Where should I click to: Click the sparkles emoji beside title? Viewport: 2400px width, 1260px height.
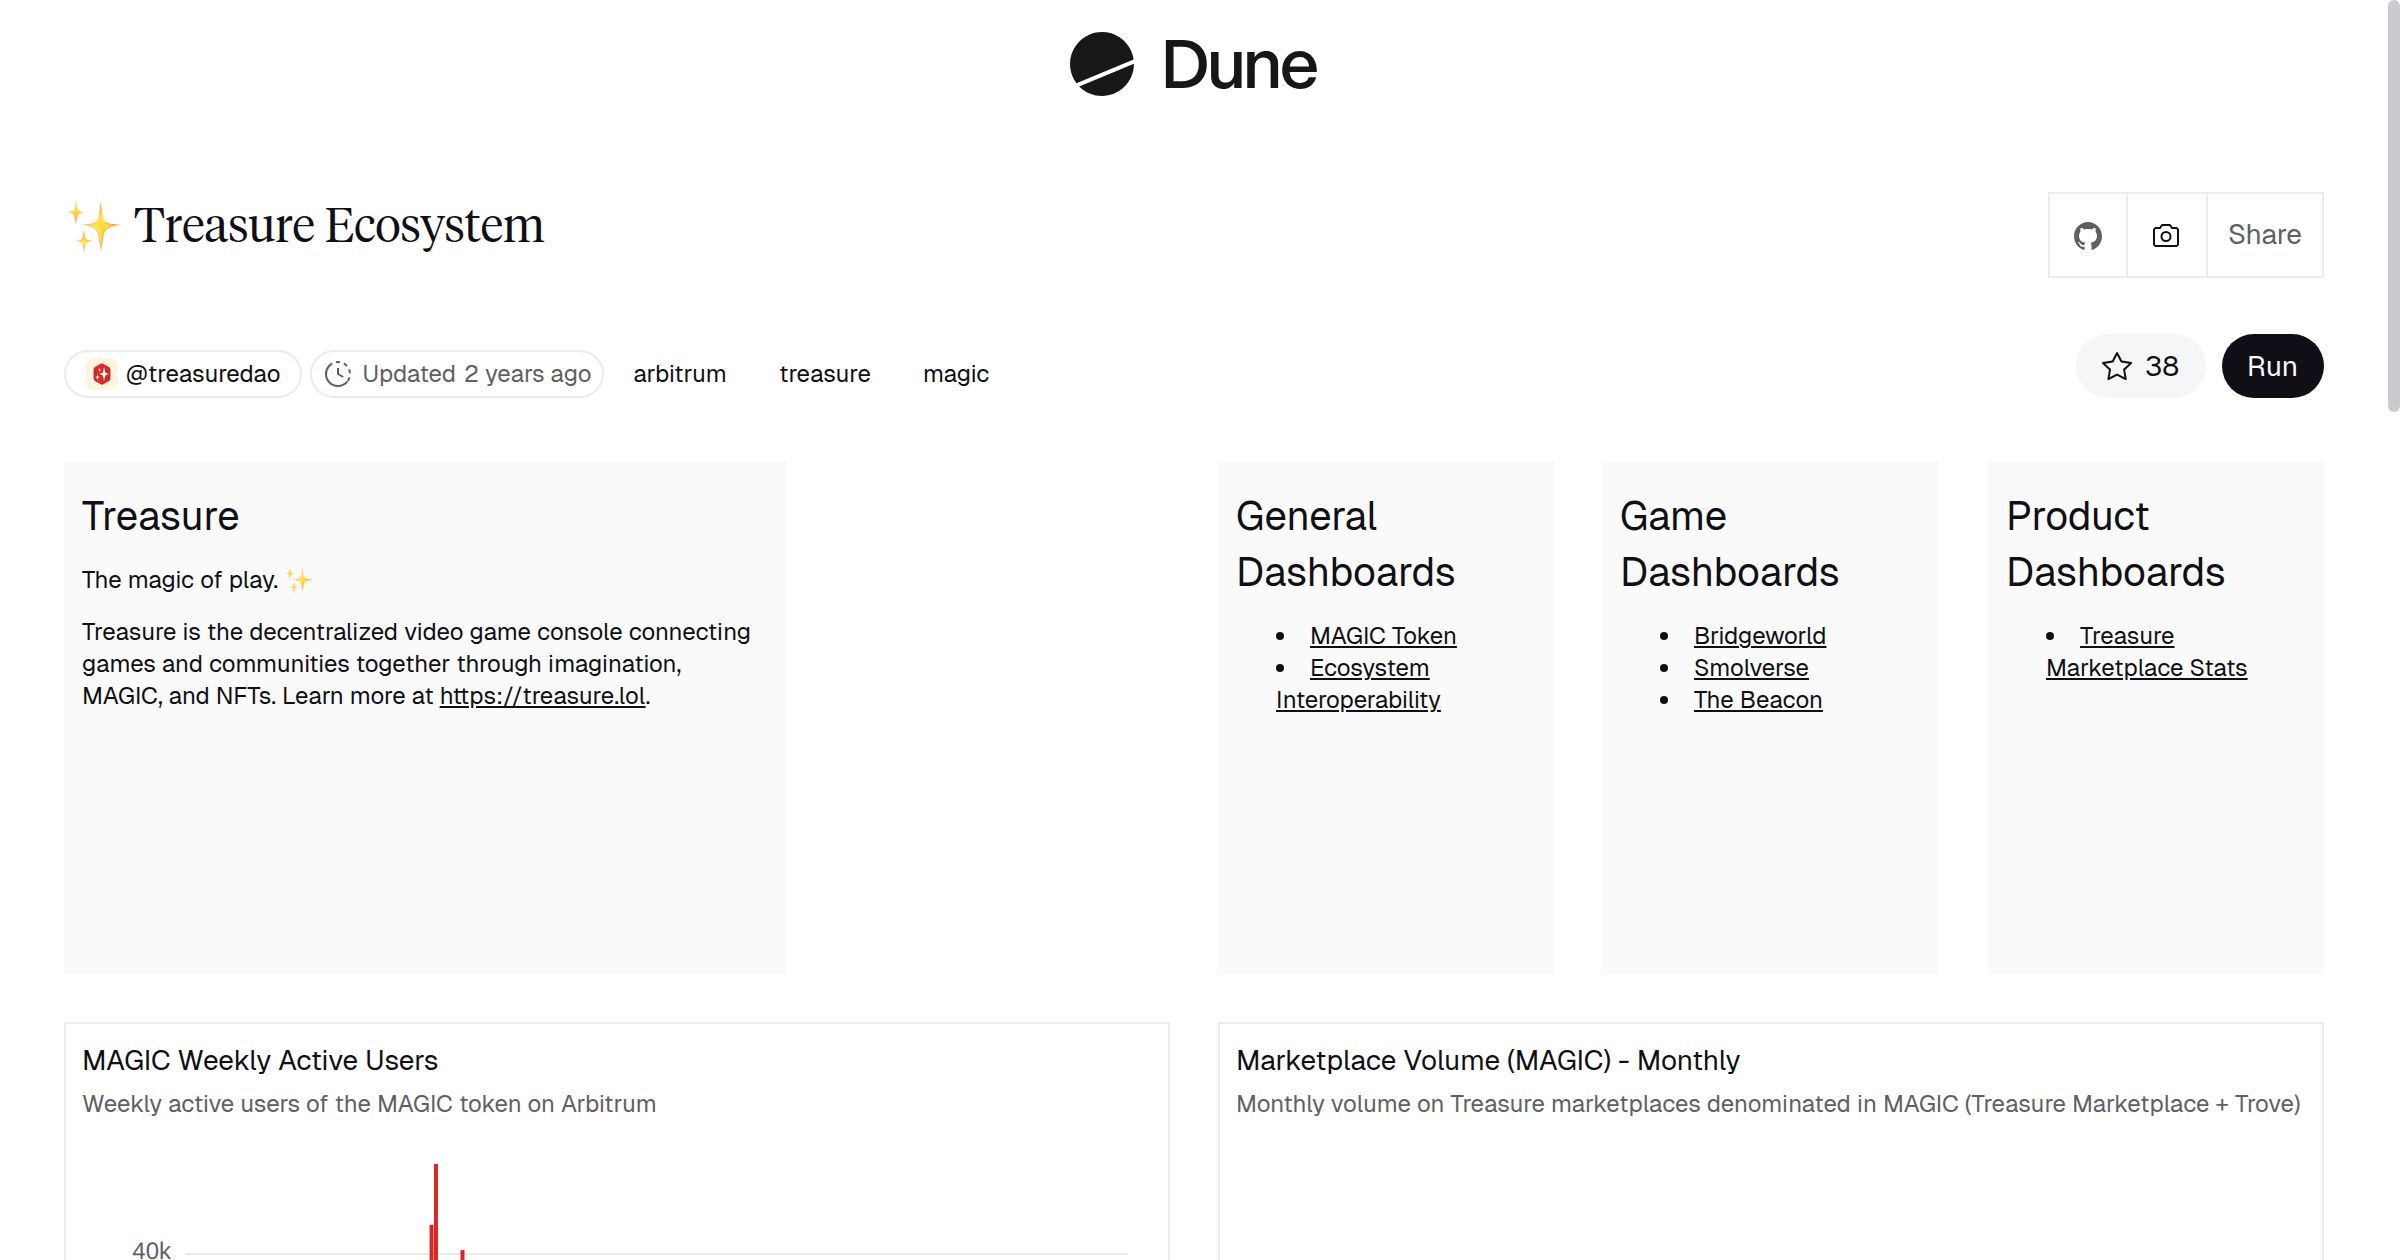click(x=93, y=226)
